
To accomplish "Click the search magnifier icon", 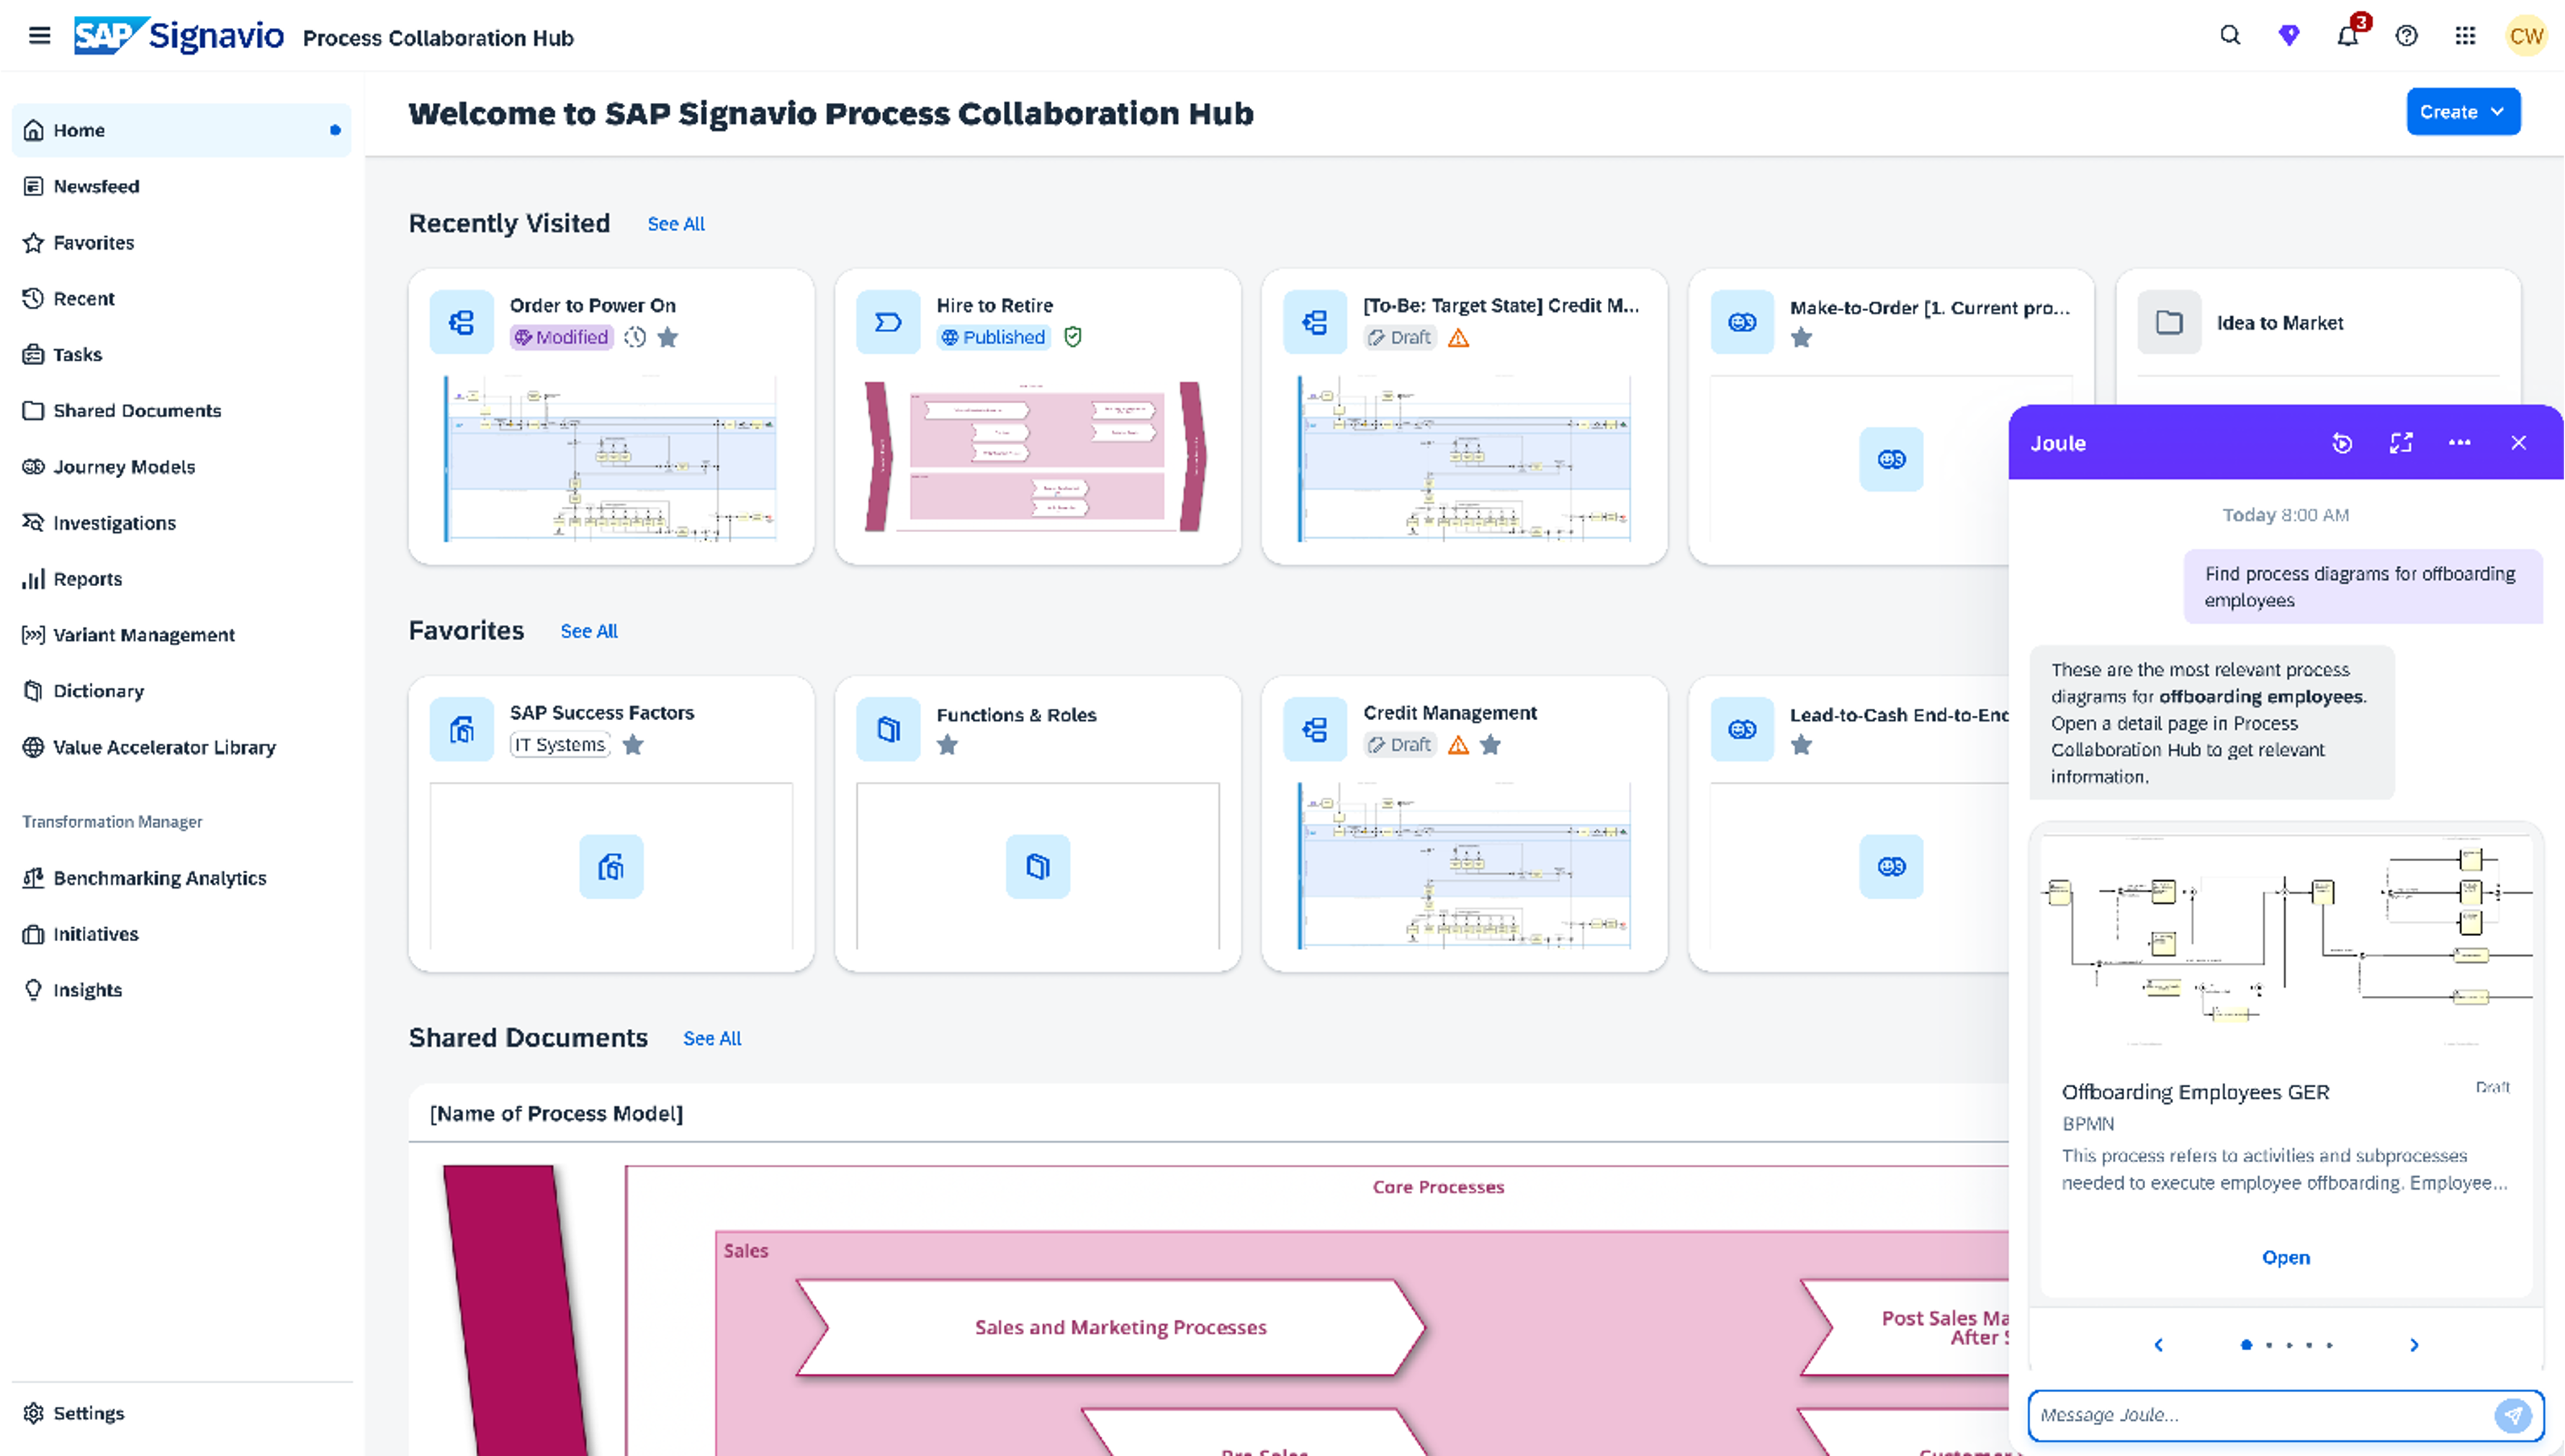I will coord(2230,36).
